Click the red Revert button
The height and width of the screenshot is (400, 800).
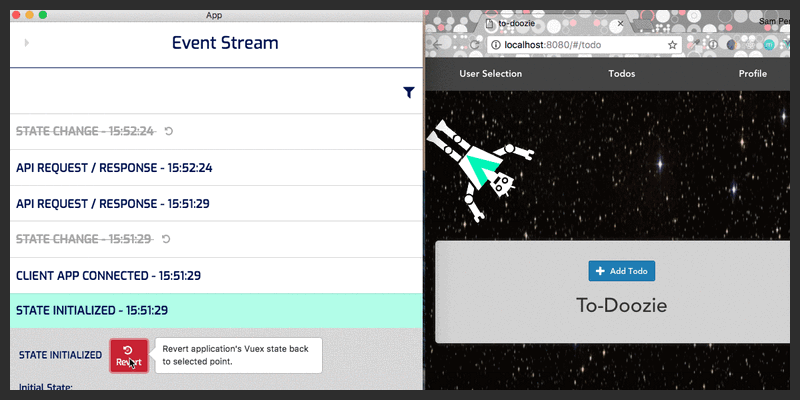(129, 356)
